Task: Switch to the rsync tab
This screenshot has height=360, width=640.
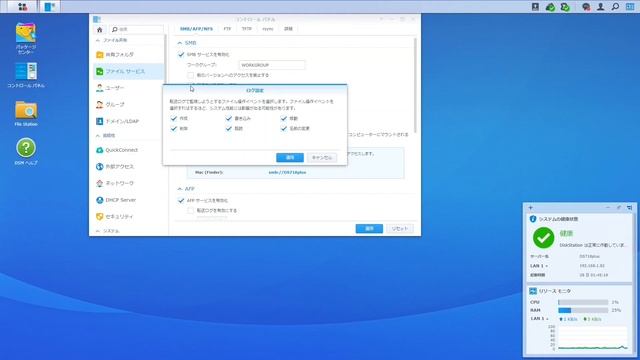Action: [268, 29]
